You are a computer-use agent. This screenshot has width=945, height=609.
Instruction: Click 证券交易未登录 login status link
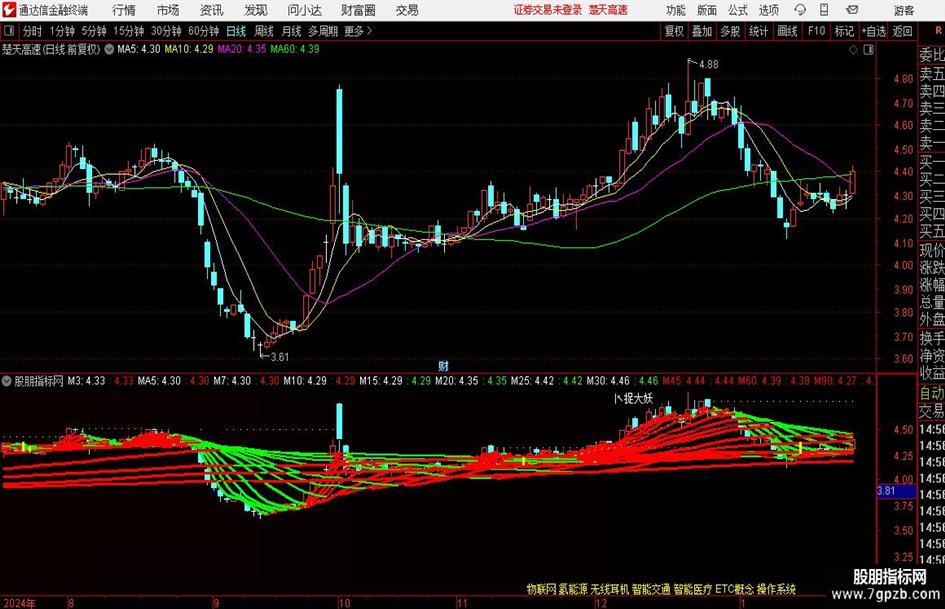point(548,10)
